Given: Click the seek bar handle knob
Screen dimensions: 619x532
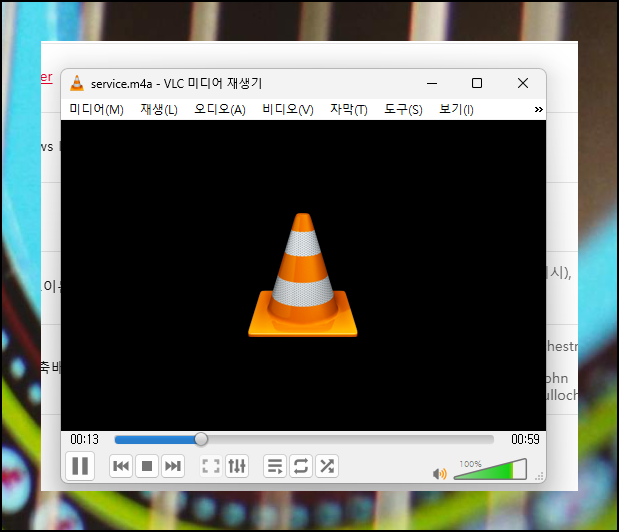Looking at the screenshot, I should (201, 439).
